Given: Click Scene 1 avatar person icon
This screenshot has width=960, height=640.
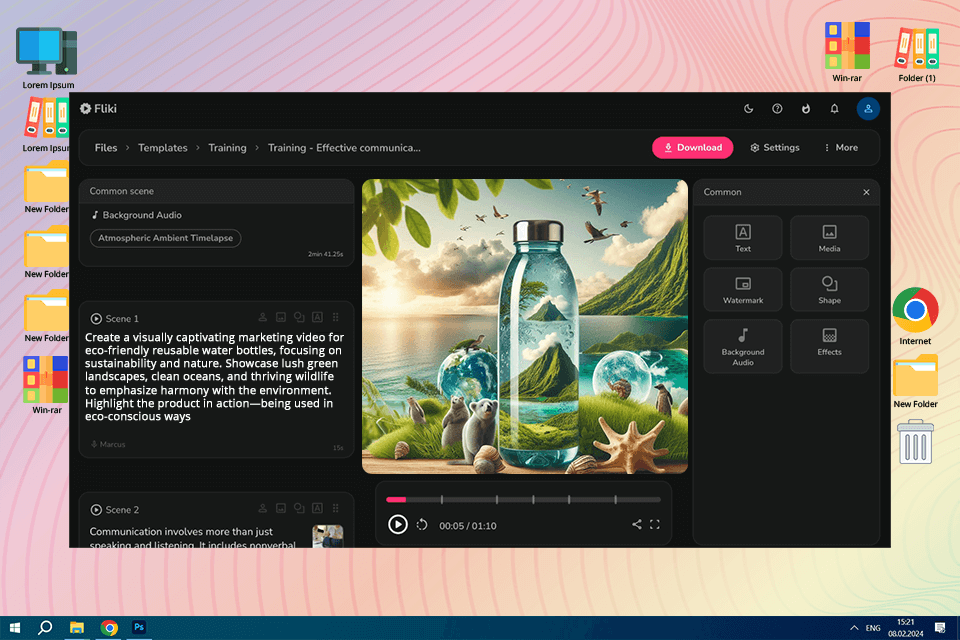Looking at the screenshot, I should click(262, 317).
